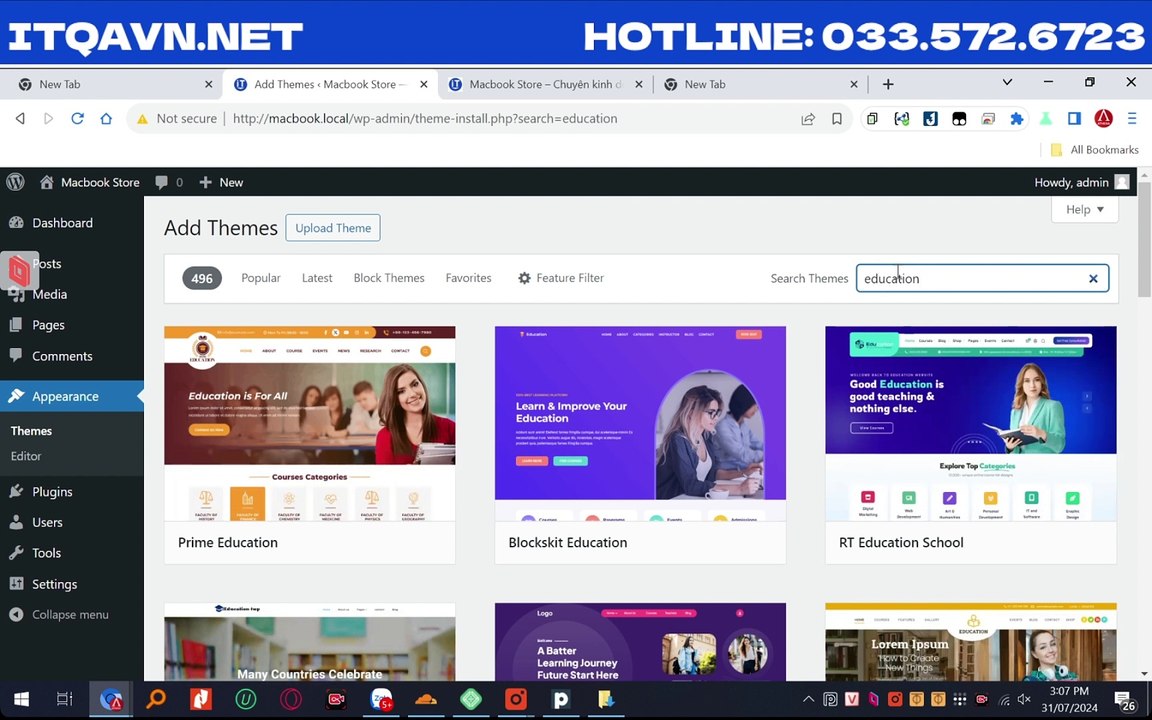This screenshot has width=1152, height=720.
Task: Visit Macbook Store home icon
Action: [46, 182]
